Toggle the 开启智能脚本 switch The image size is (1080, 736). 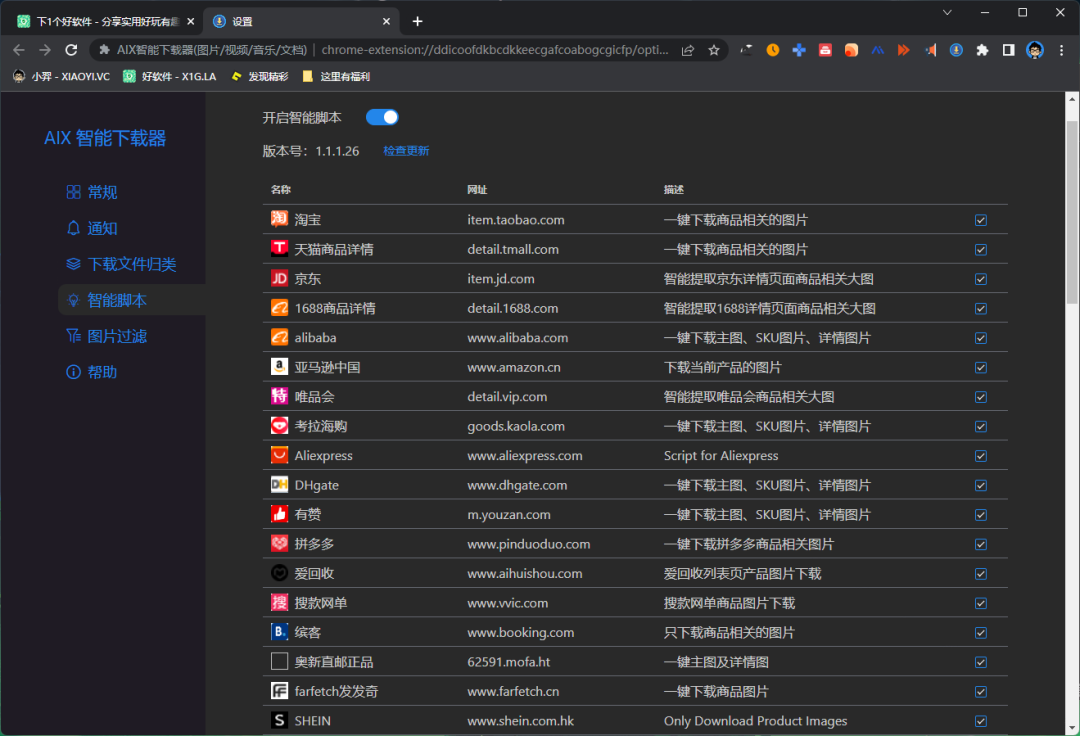tap(382, 117)
